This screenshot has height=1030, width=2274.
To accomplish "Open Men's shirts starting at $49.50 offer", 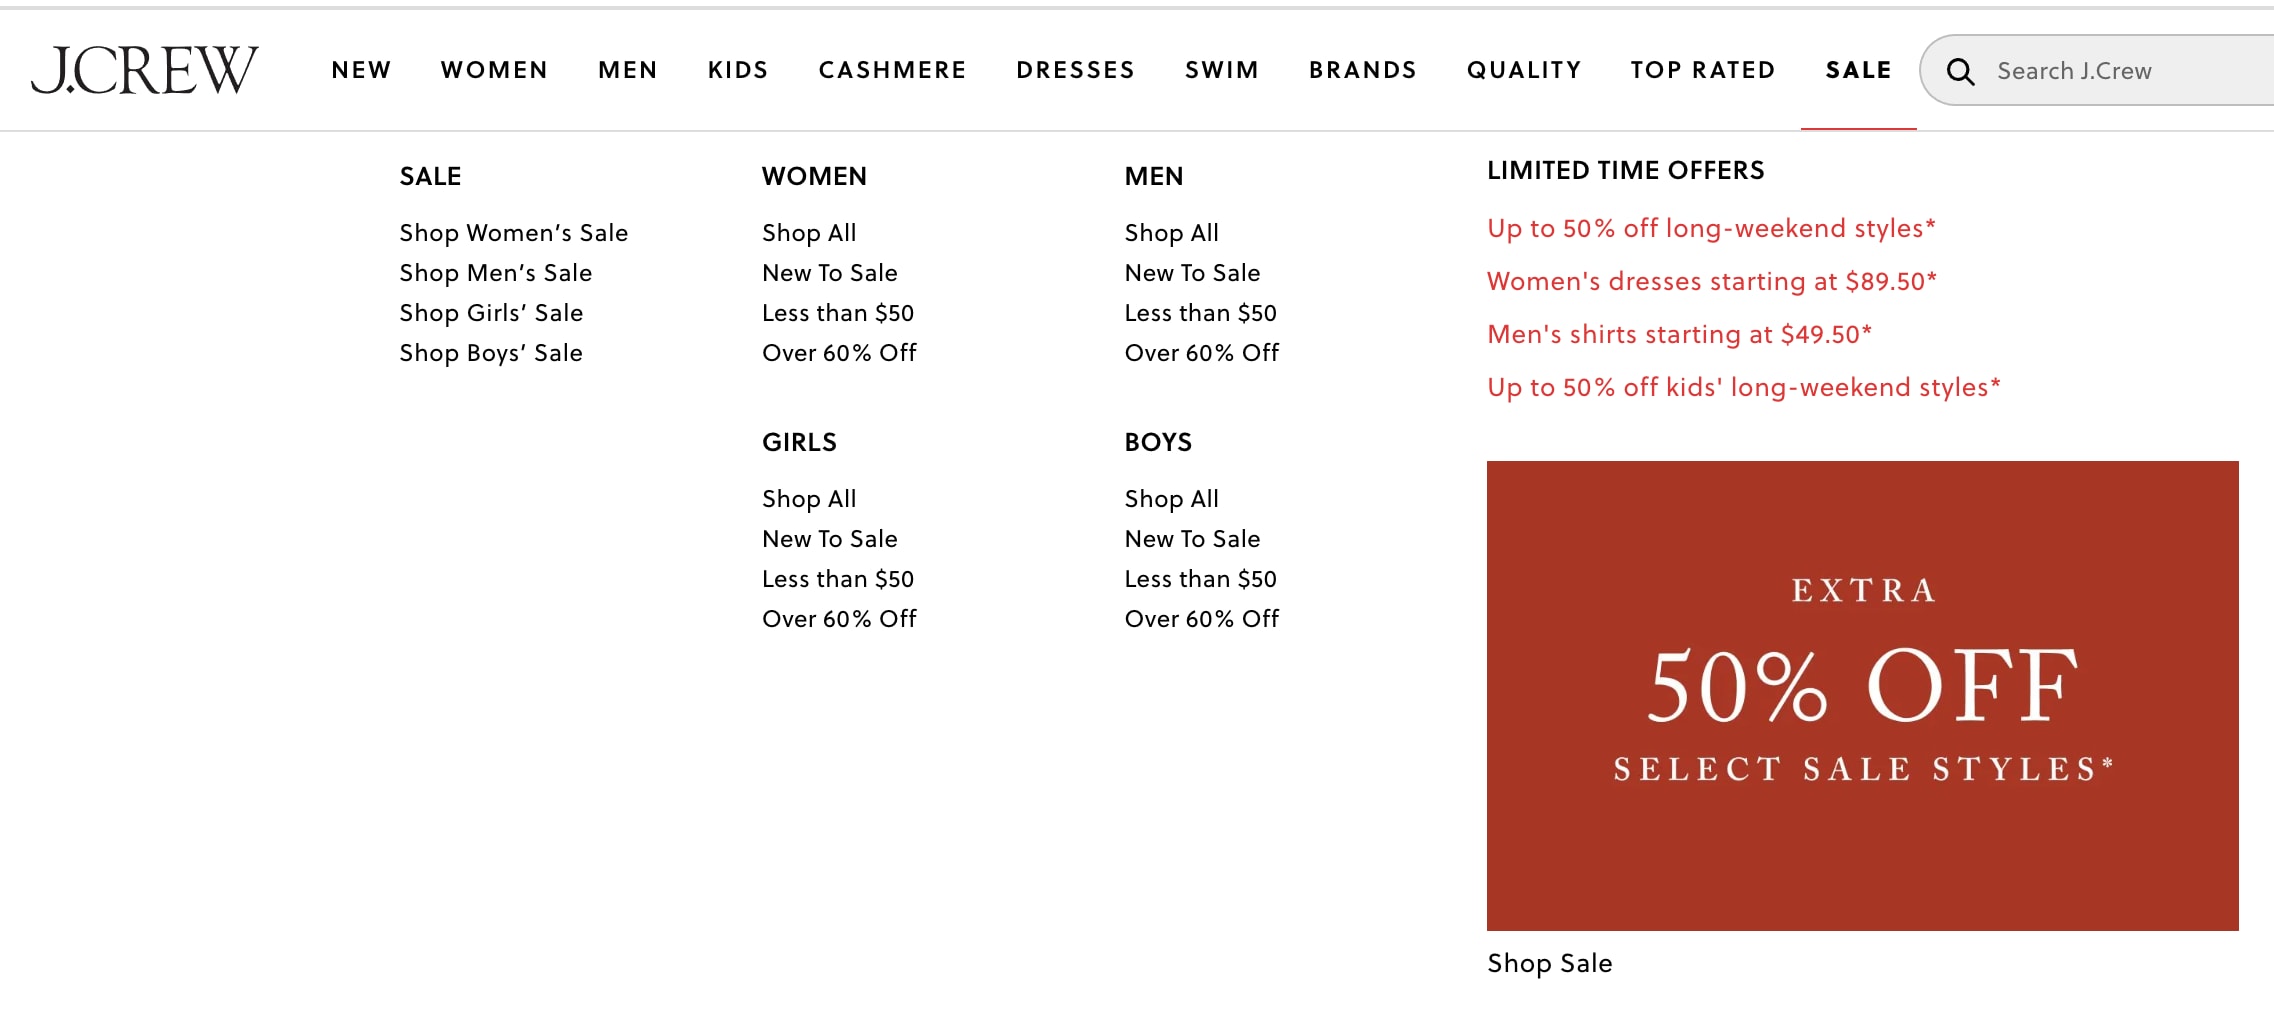I will click(1679, 334).
